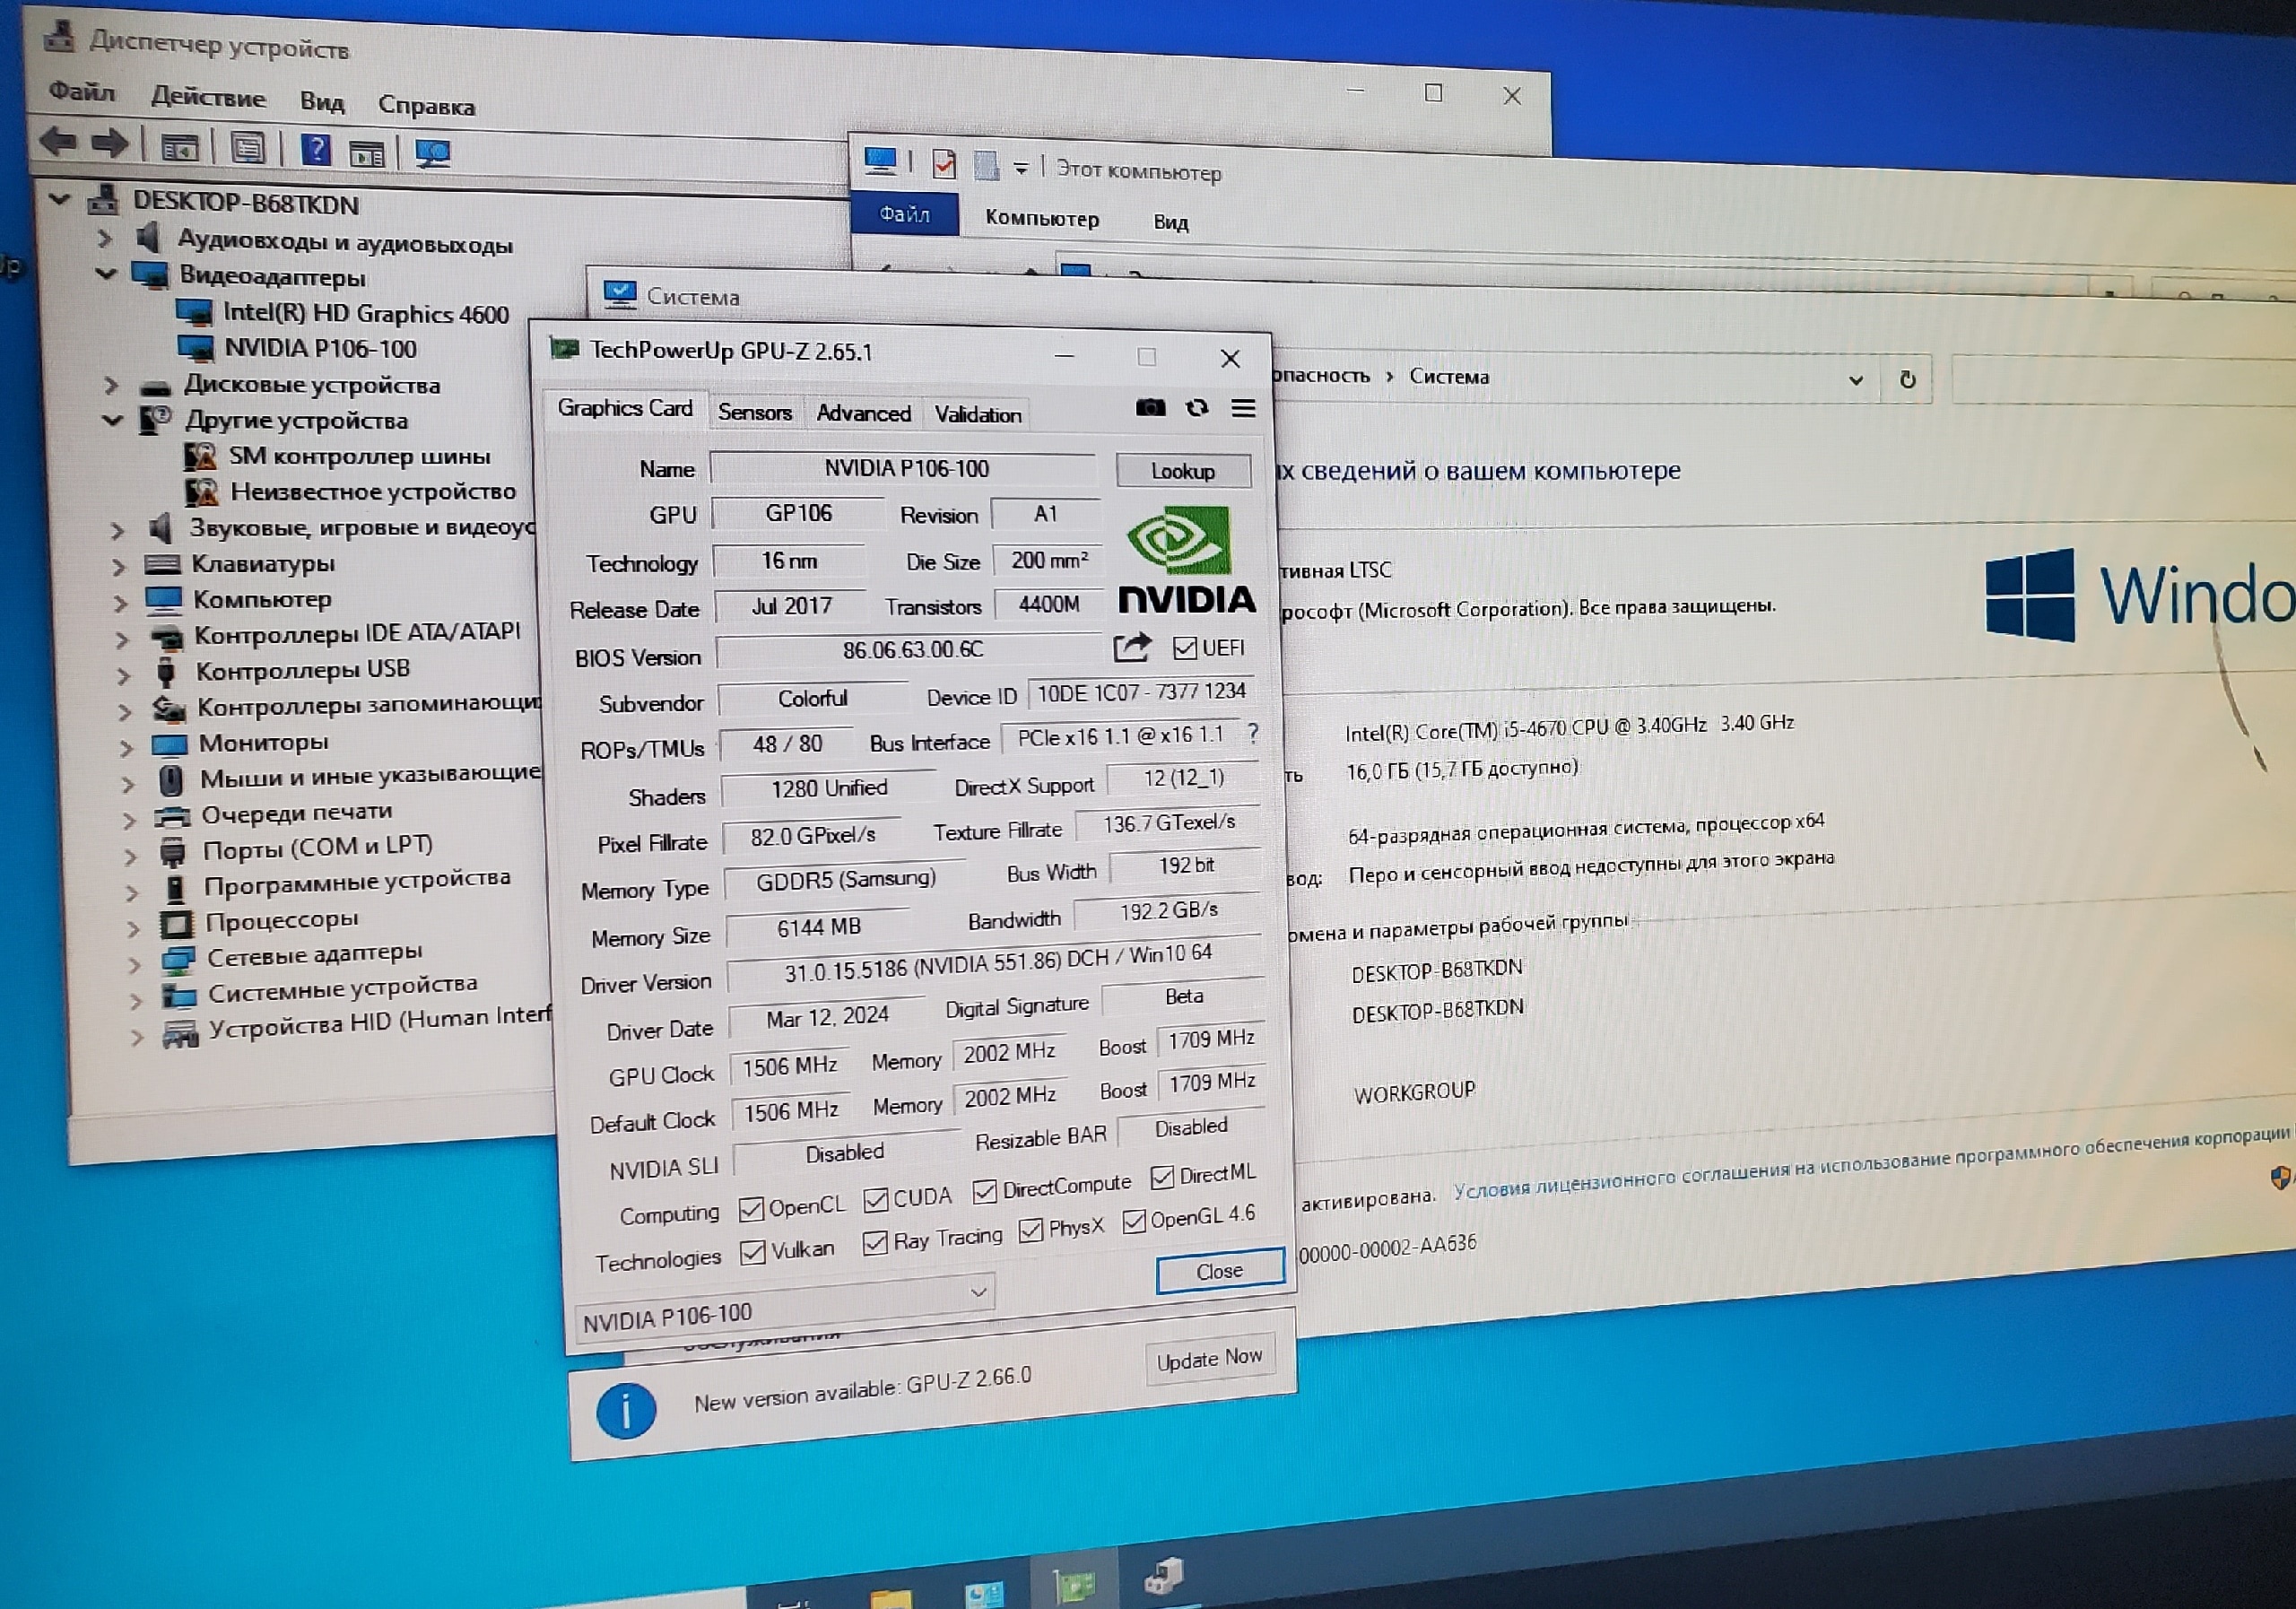The image size is (2296, 1609).
Task: Click the Система breadcrumb in address bar
Action: point(1449,377)
